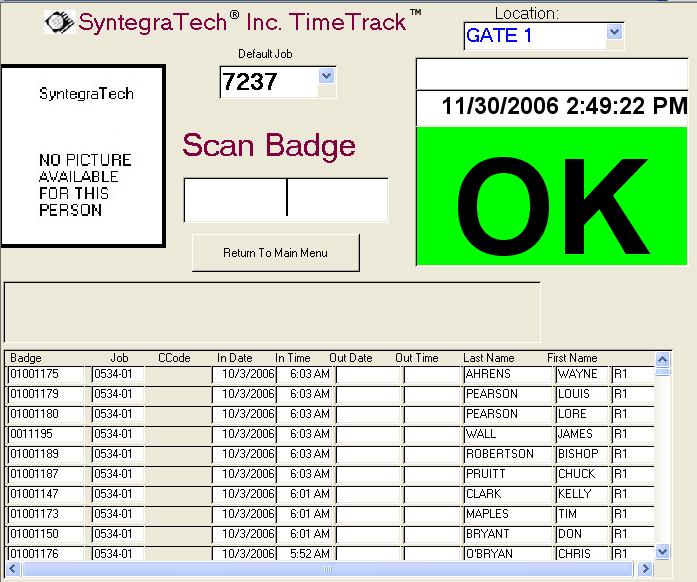Click the employee picture placeholder box
Viewport: 697px width, 582px height.
pyautogui.click(x=83, y=156)
